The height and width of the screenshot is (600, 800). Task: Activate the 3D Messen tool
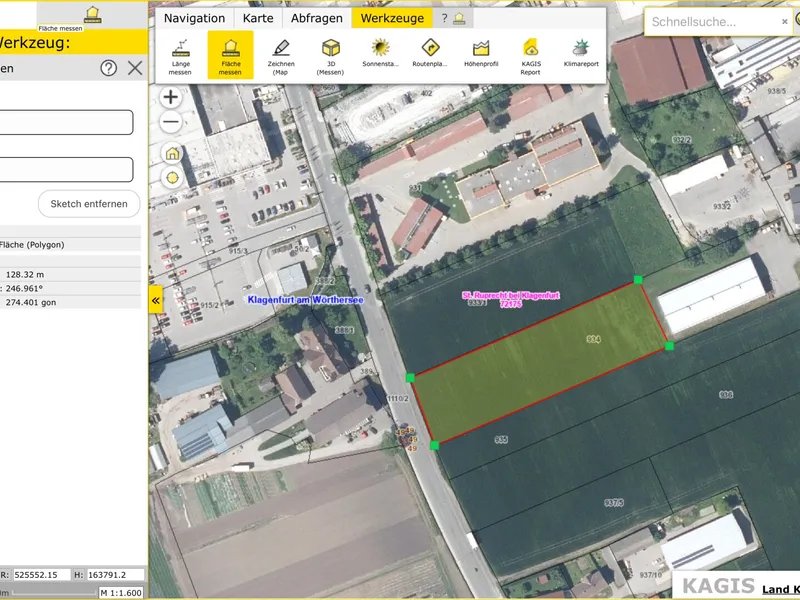coord(330,55)
